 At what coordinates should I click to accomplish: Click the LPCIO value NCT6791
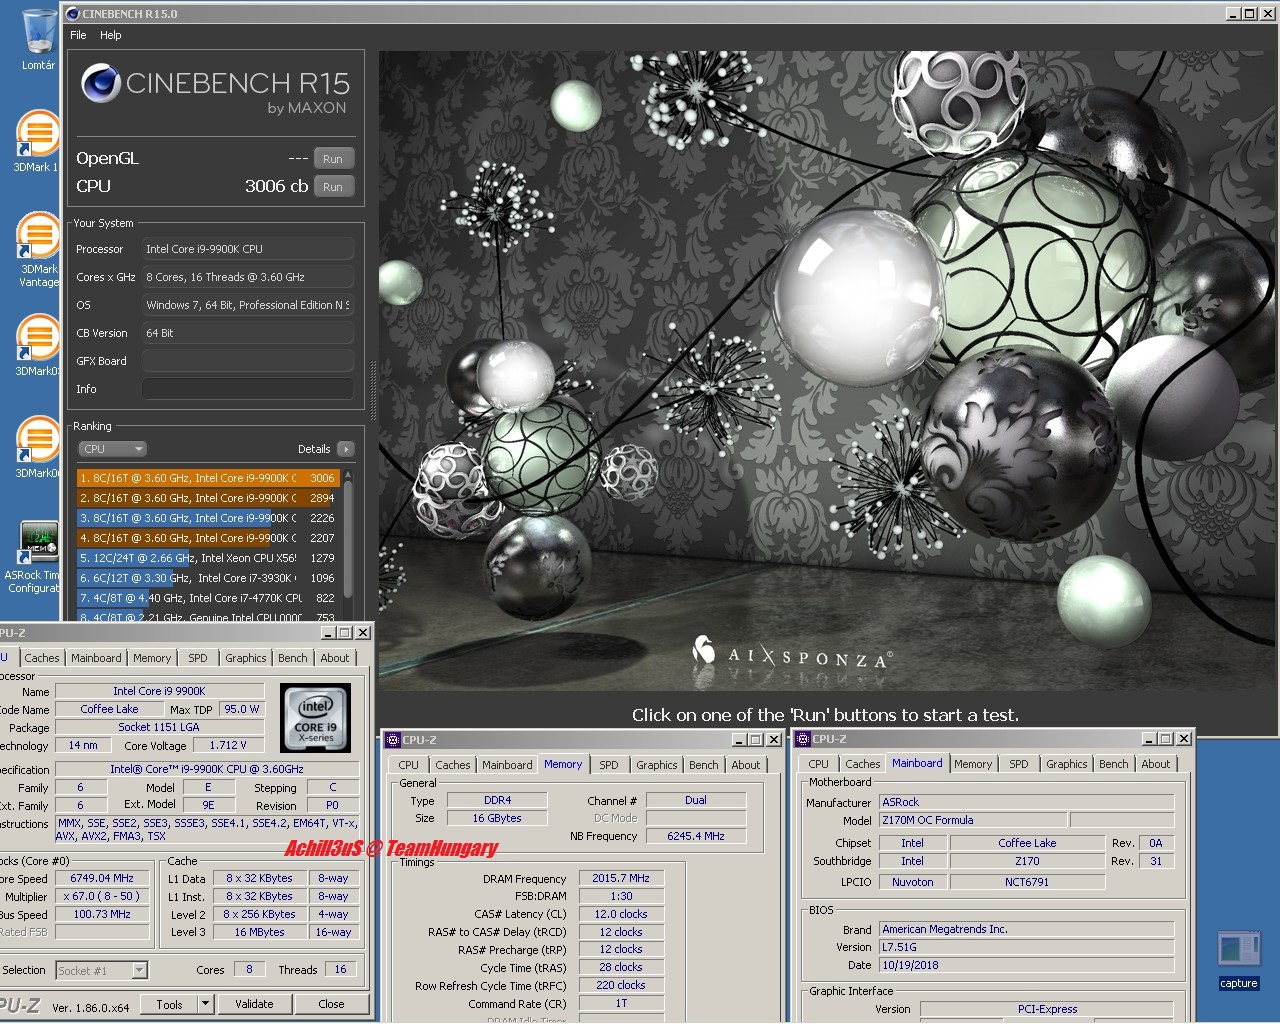pyautogui.click(x=1027, y=882)
